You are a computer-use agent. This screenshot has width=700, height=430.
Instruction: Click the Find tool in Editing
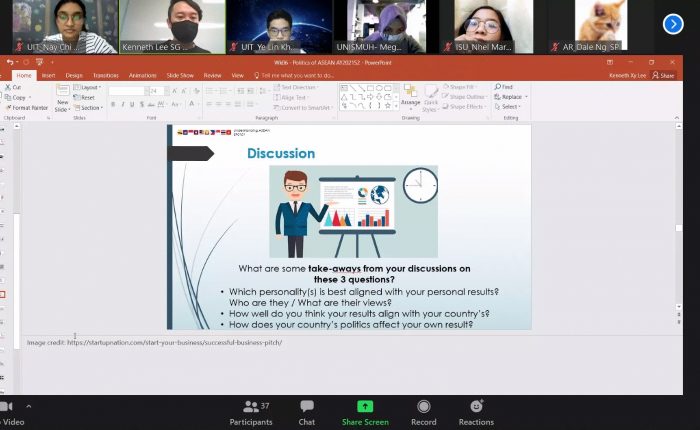pyautogui.click(x=504, y=87)
